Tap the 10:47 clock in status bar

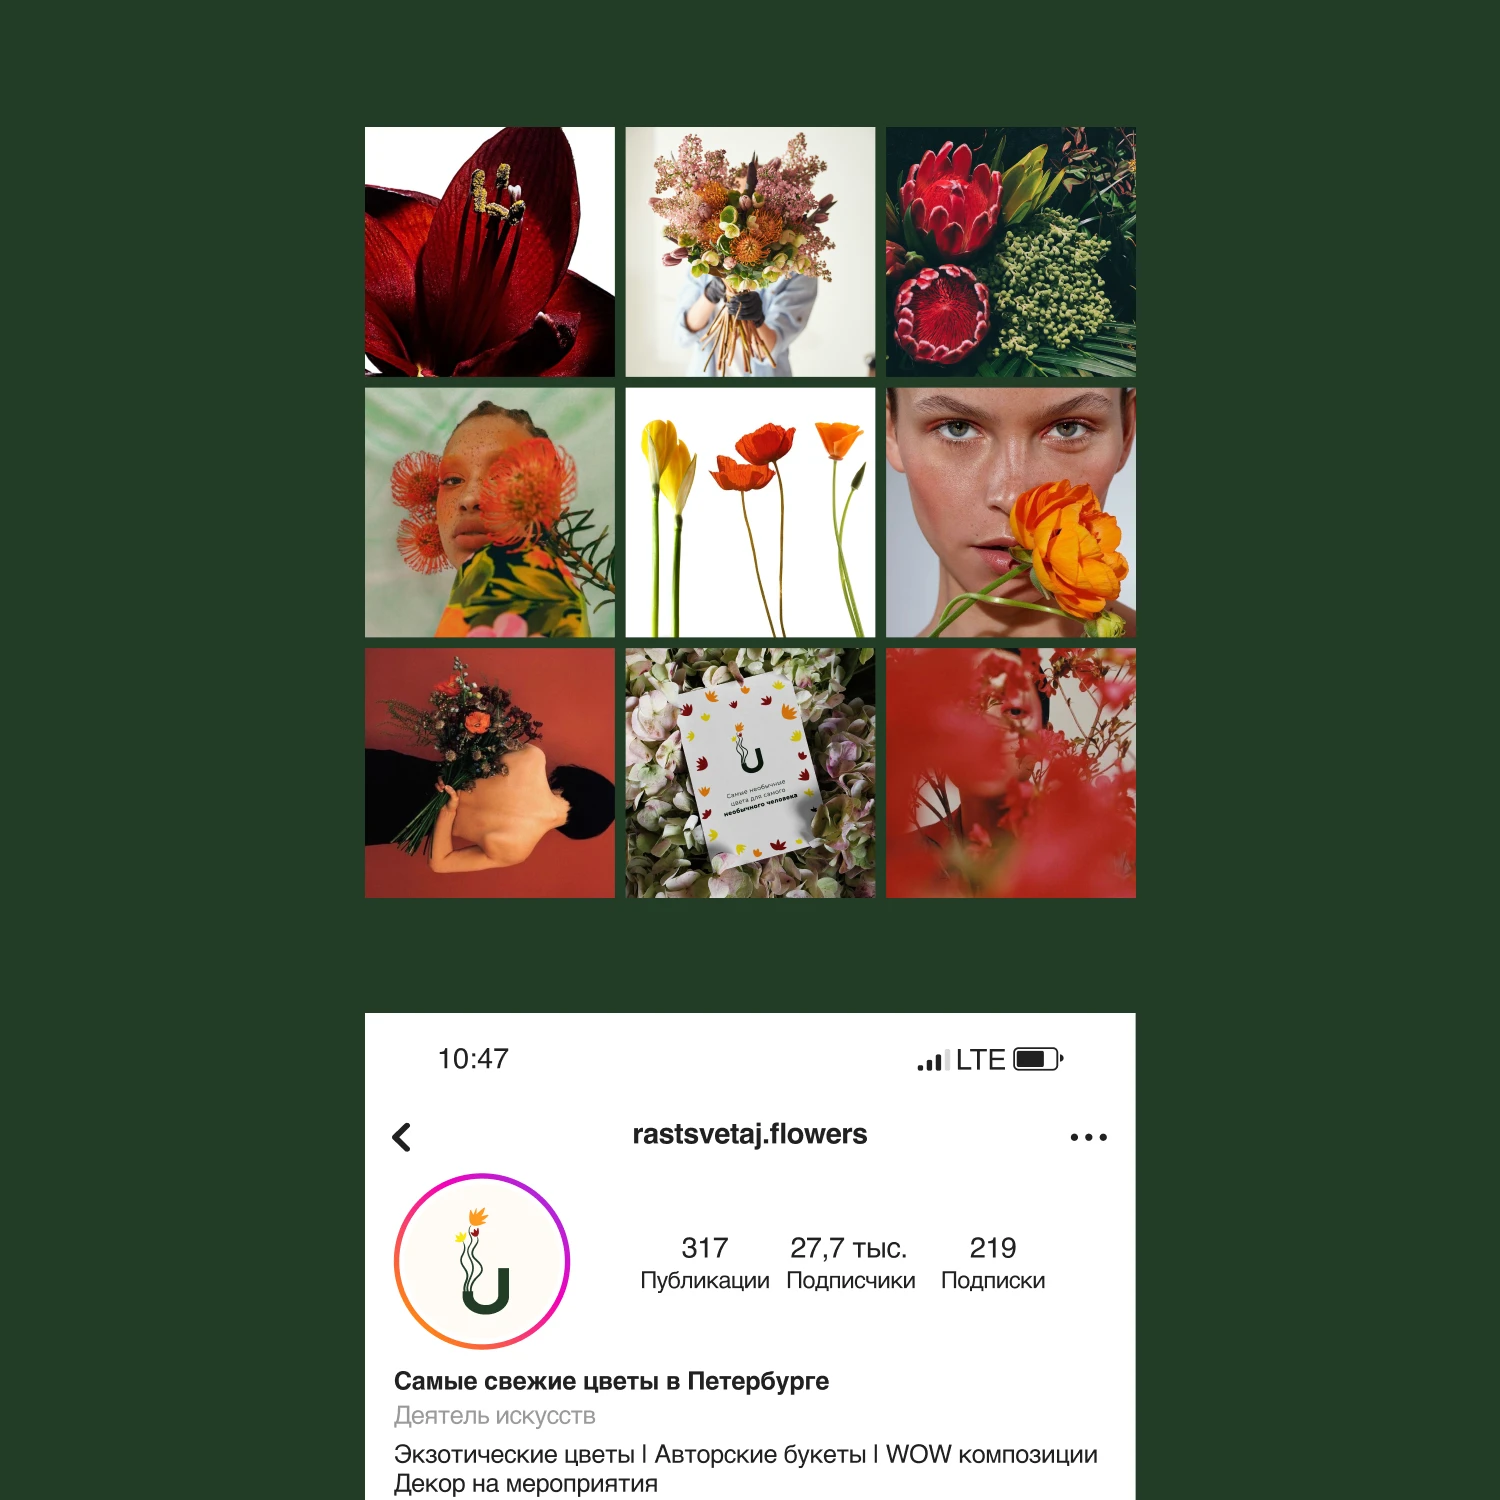click(x=473, y=1059)
